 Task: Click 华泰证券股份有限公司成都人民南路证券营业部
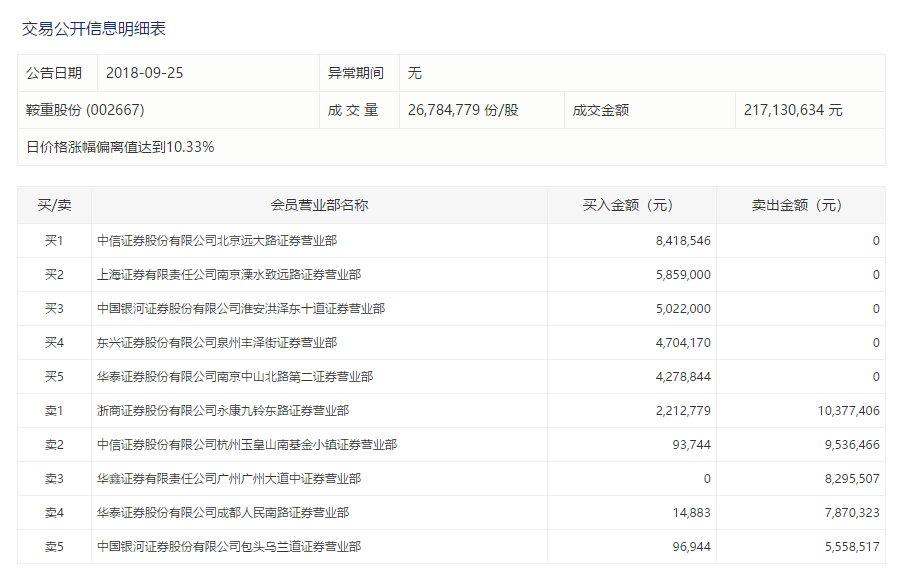click(x=223, y=513)
